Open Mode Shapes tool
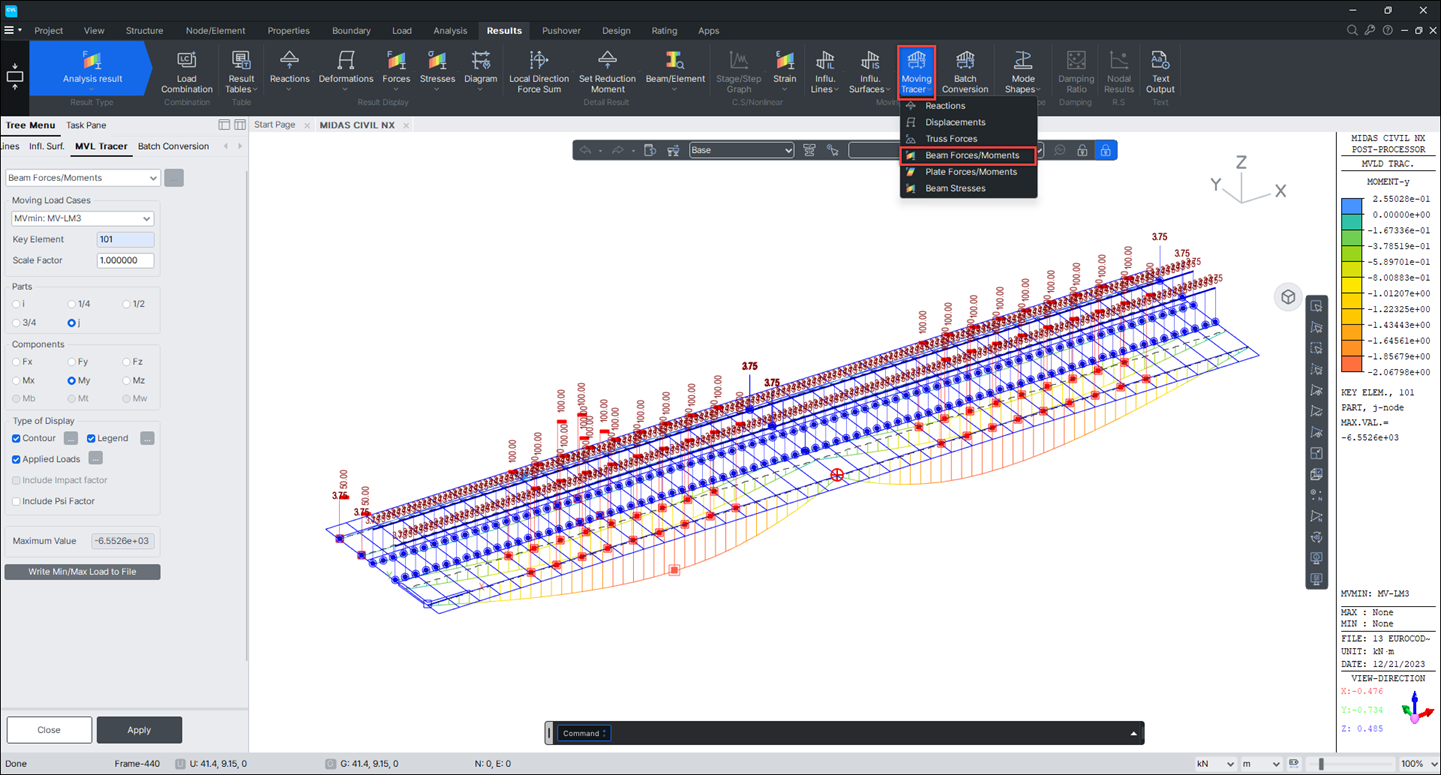 pos(1023,72)
